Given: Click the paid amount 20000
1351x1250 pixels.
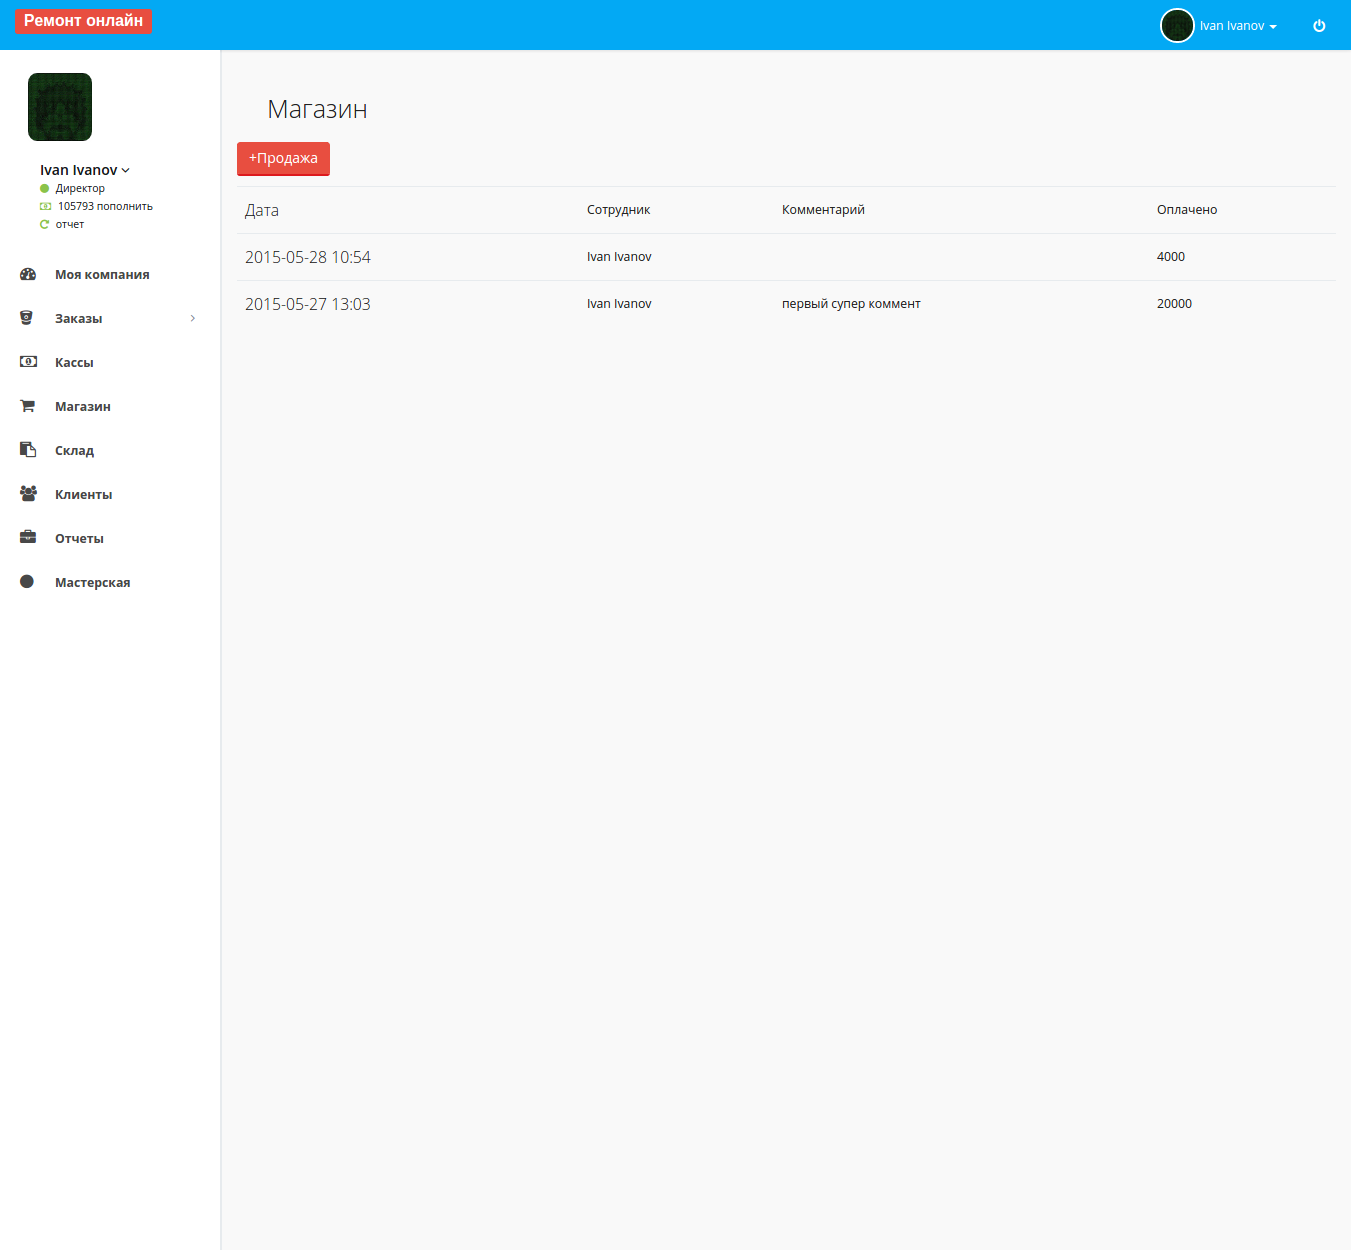Looking at the screenshot, I should (x=1174, y=304).
